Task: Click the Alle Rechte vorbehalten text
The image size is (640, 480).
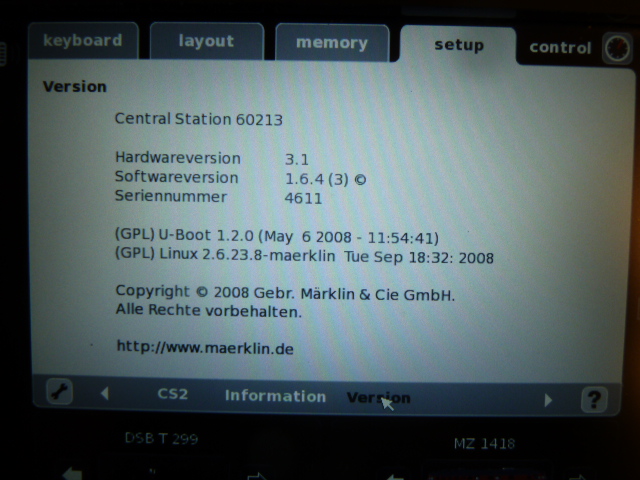Action: 209,311
